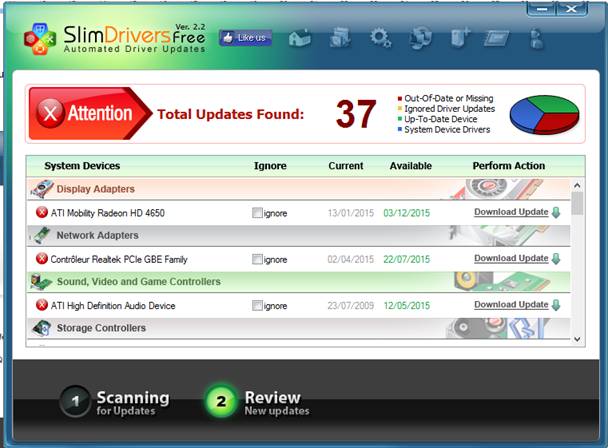
Task: Click the Display Adapters category icon
Action: (x=42, y=189)
